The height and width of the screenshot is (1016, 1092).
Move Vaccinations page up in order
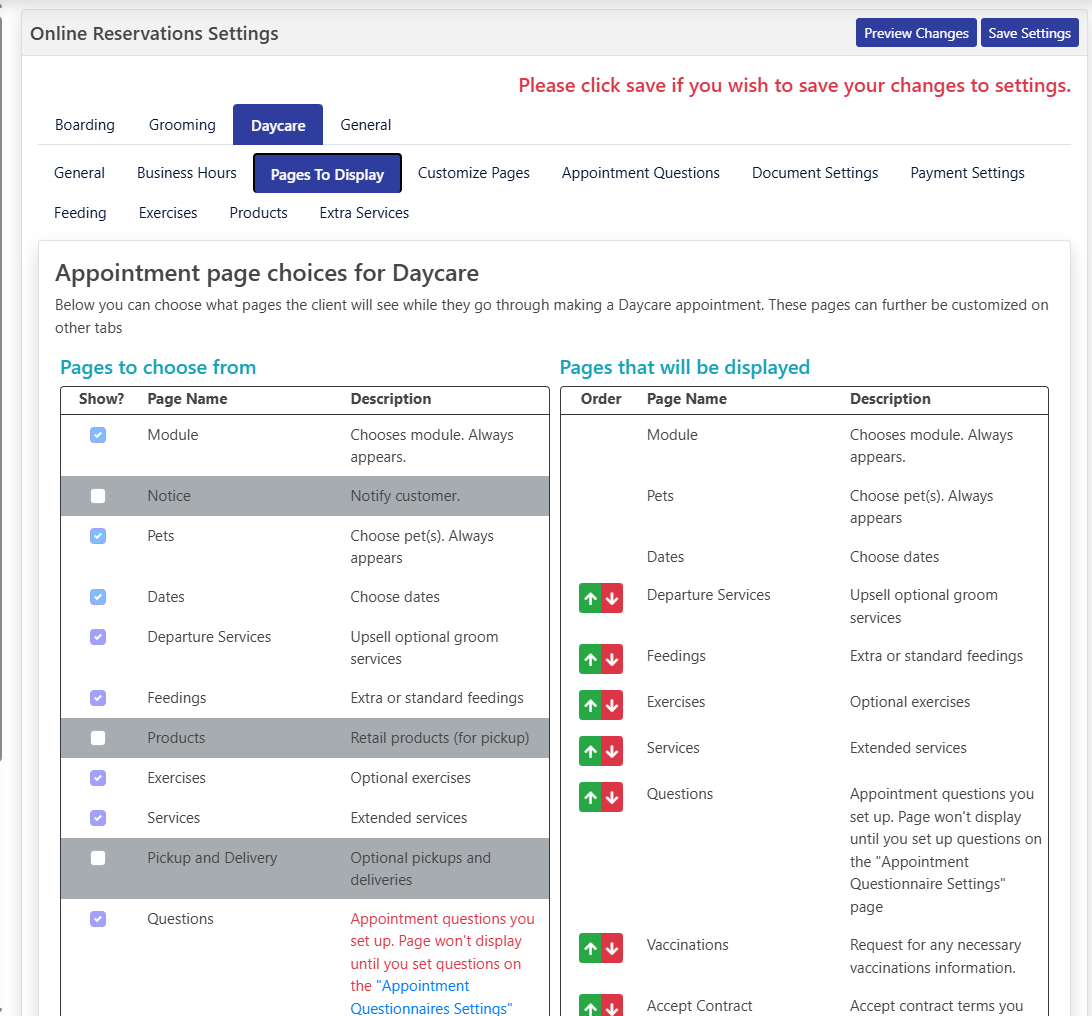tap(590, 948)
